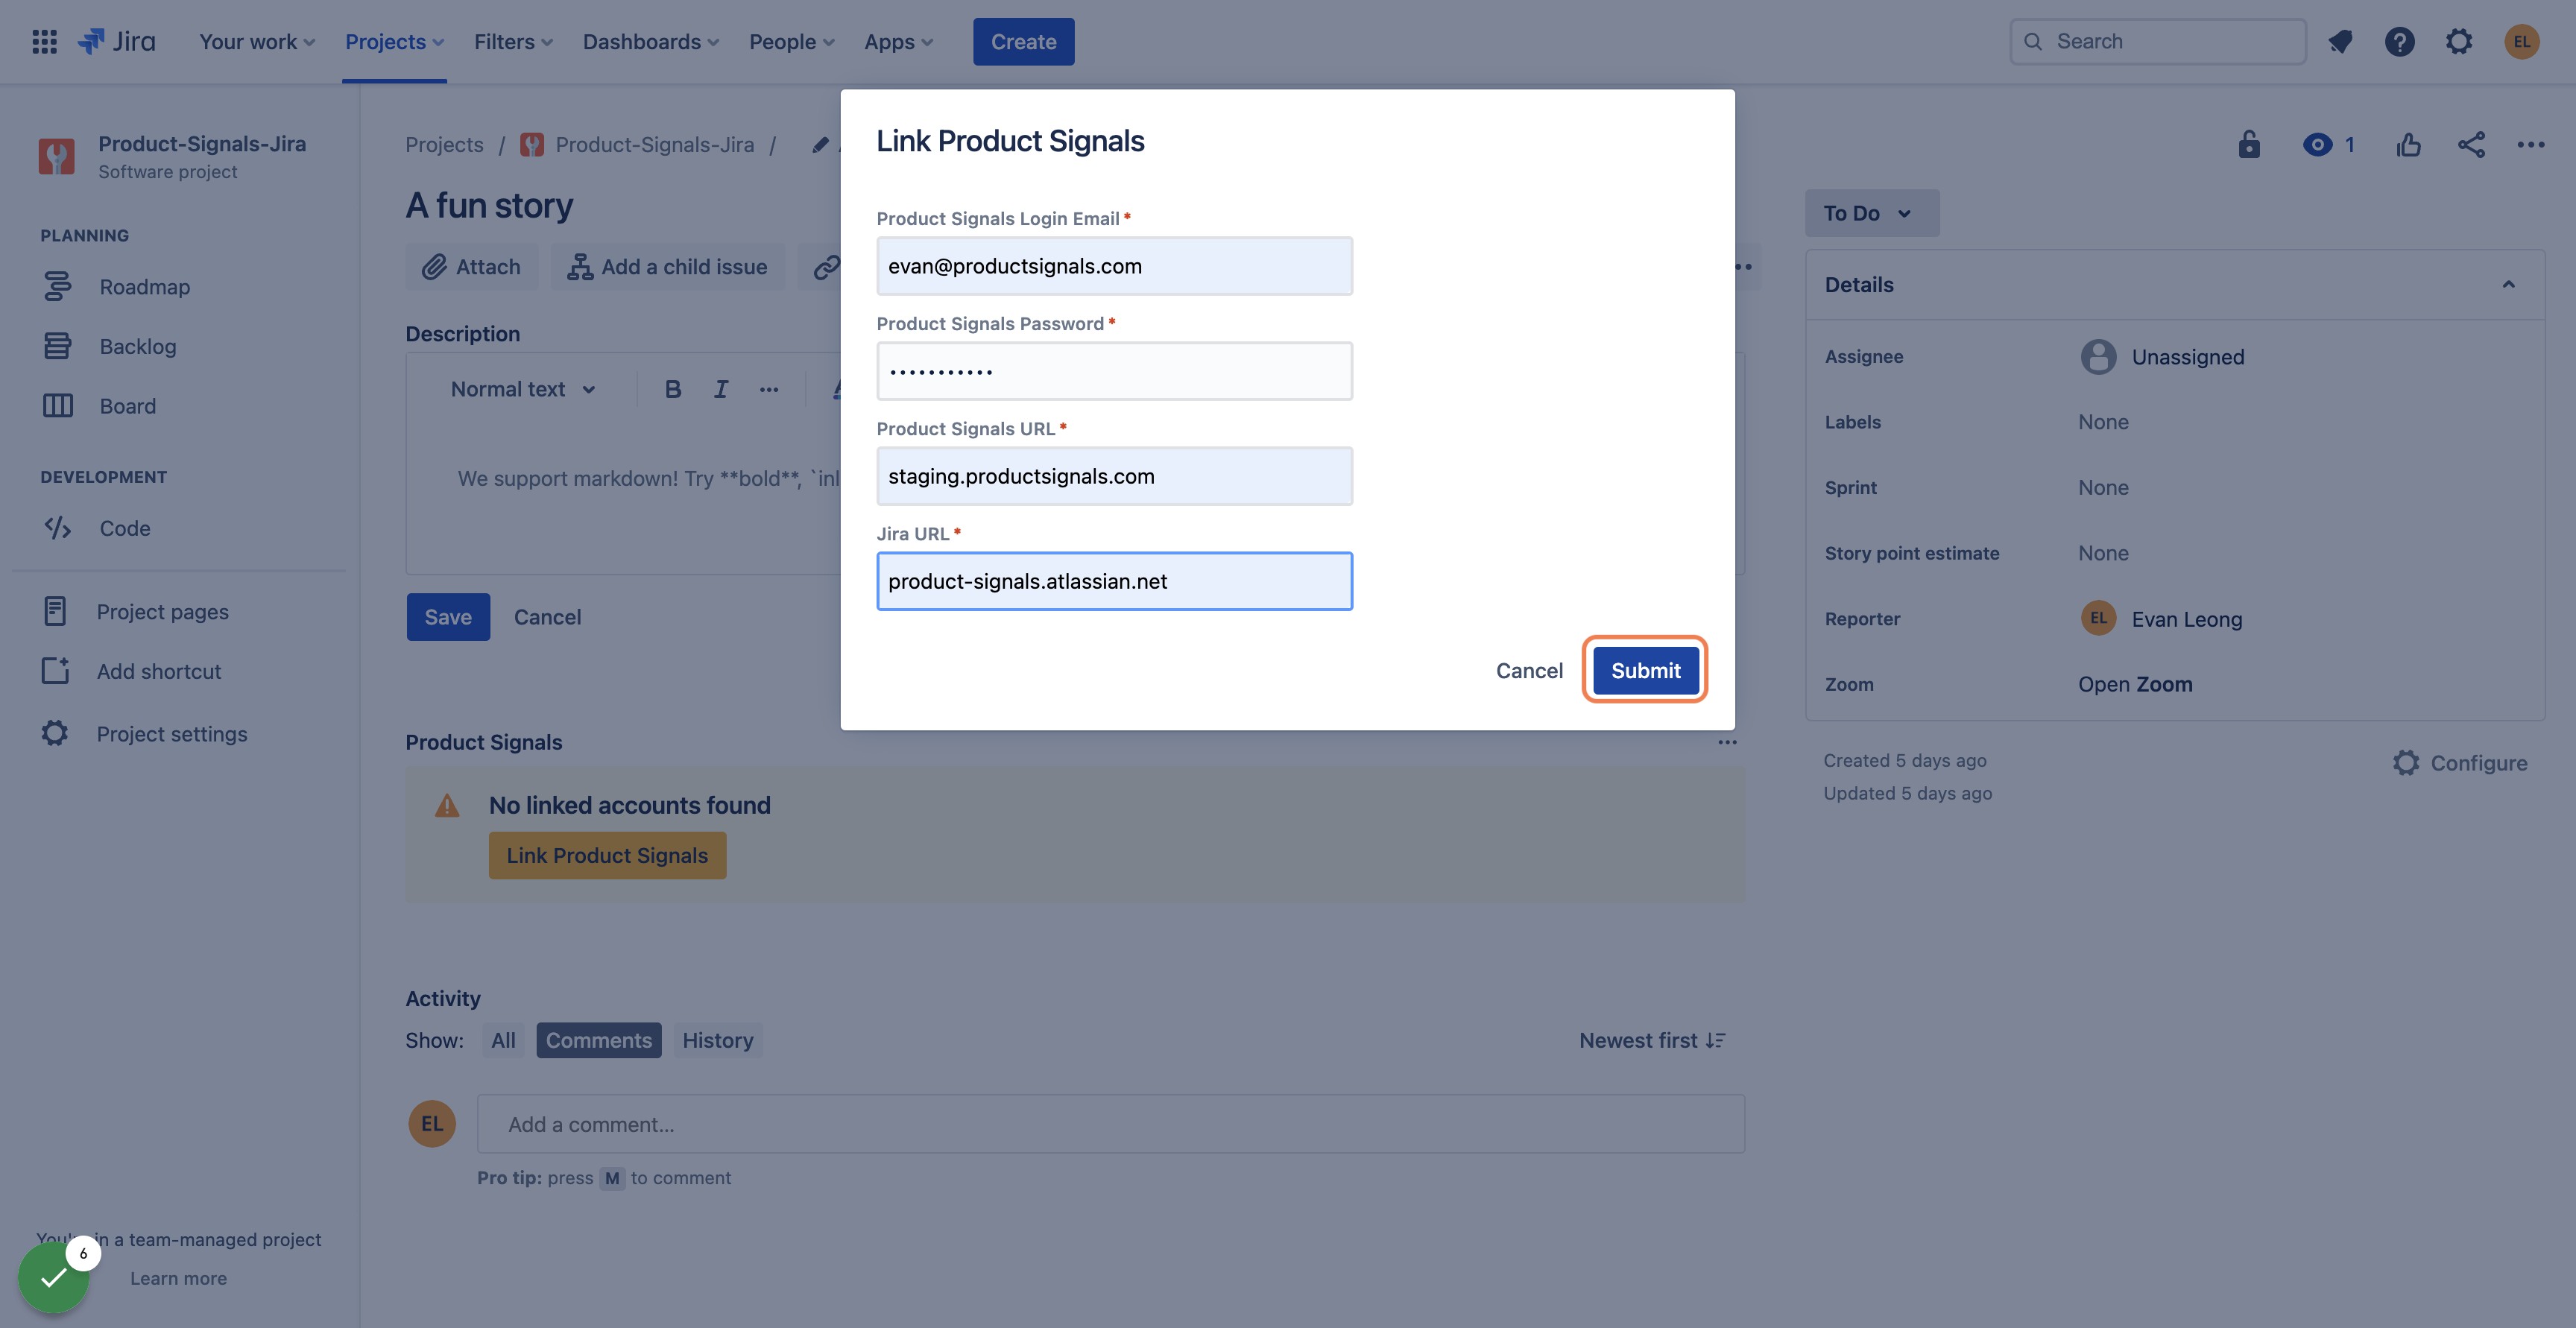Open the Normal text style dropdown
This screenshot has width=2576, height=1328.
click(x=523, y=389)
